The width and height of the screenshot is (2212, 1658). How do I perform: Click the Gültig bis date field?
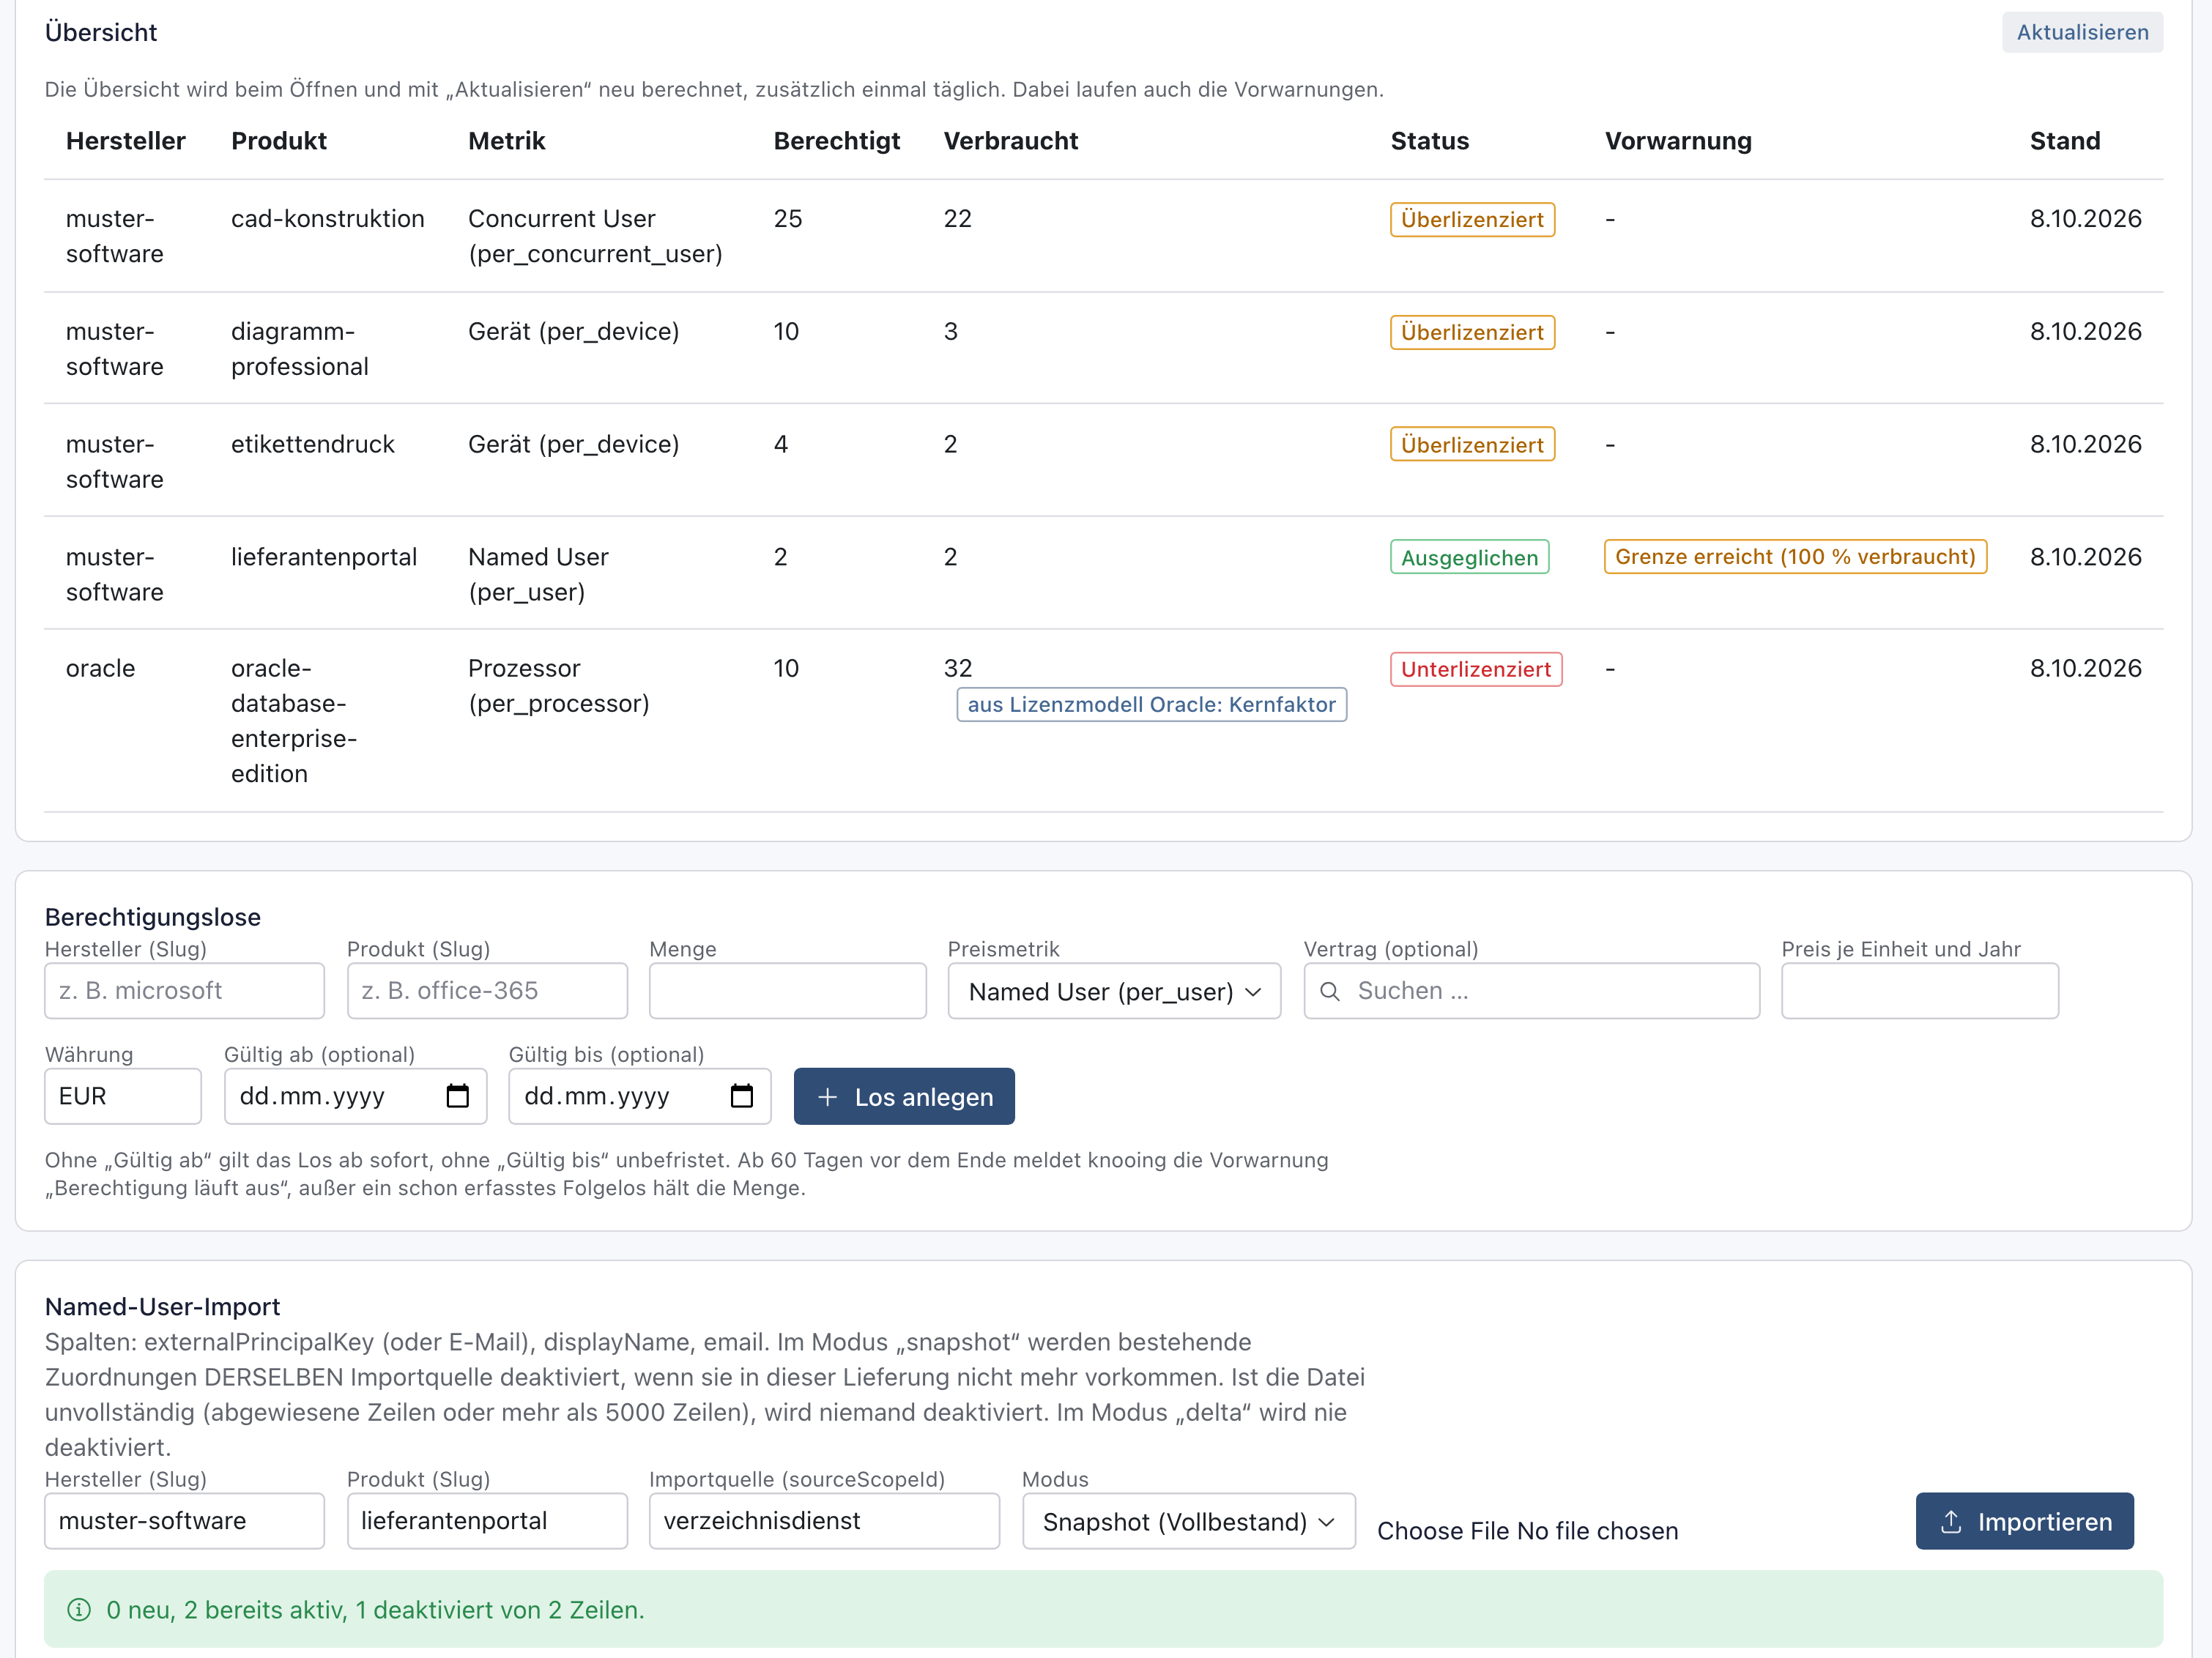[639, 1096]
